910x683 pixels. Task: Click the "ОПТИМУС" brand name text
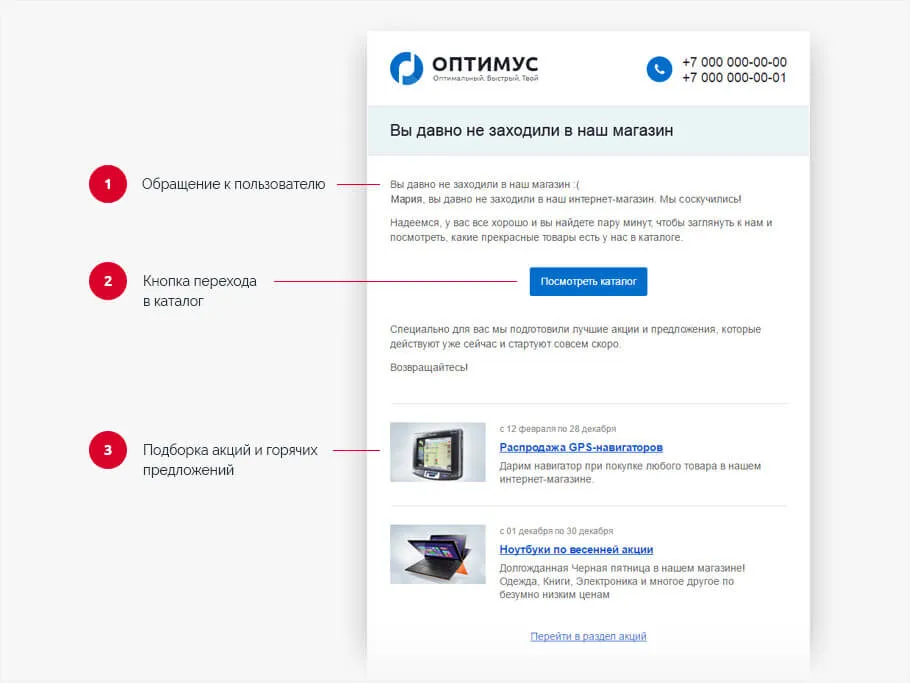484,63
